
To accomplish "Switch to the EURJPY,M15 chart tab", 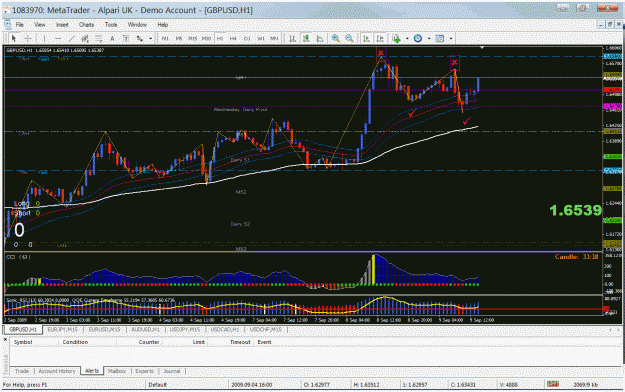I will point(62,330).
